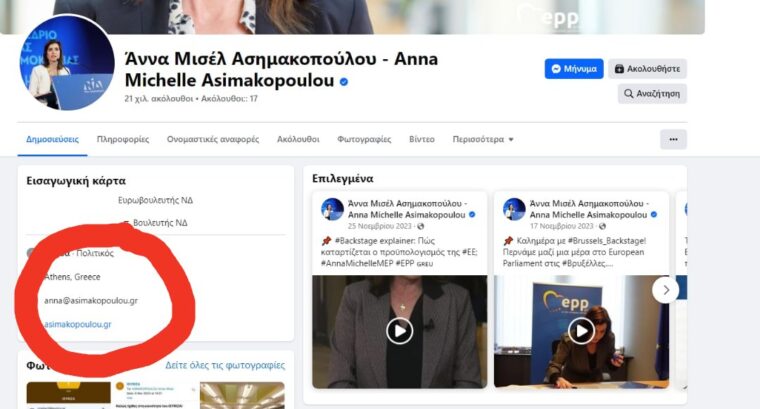Open the Φωτογραφίες tab

tap(364, 140)
